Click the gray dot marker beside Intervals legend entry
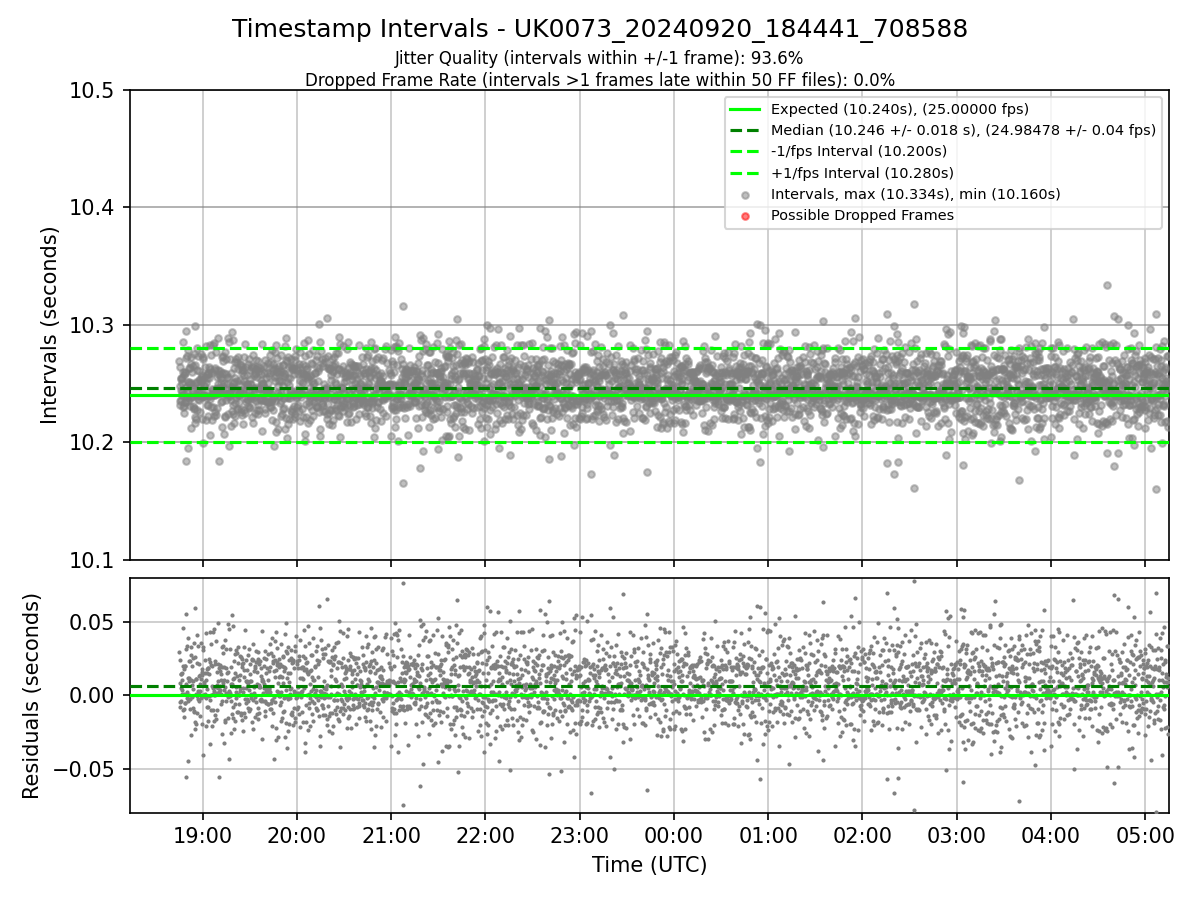 (745, 195)
